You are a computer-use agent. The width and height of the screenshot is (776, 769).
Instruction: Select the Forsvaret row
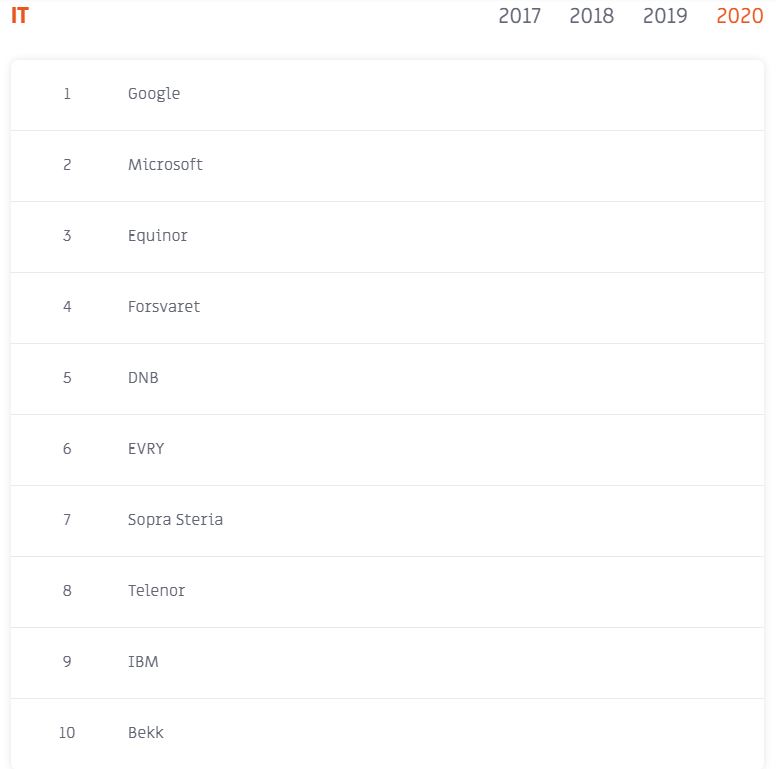[x=388, y=308]
